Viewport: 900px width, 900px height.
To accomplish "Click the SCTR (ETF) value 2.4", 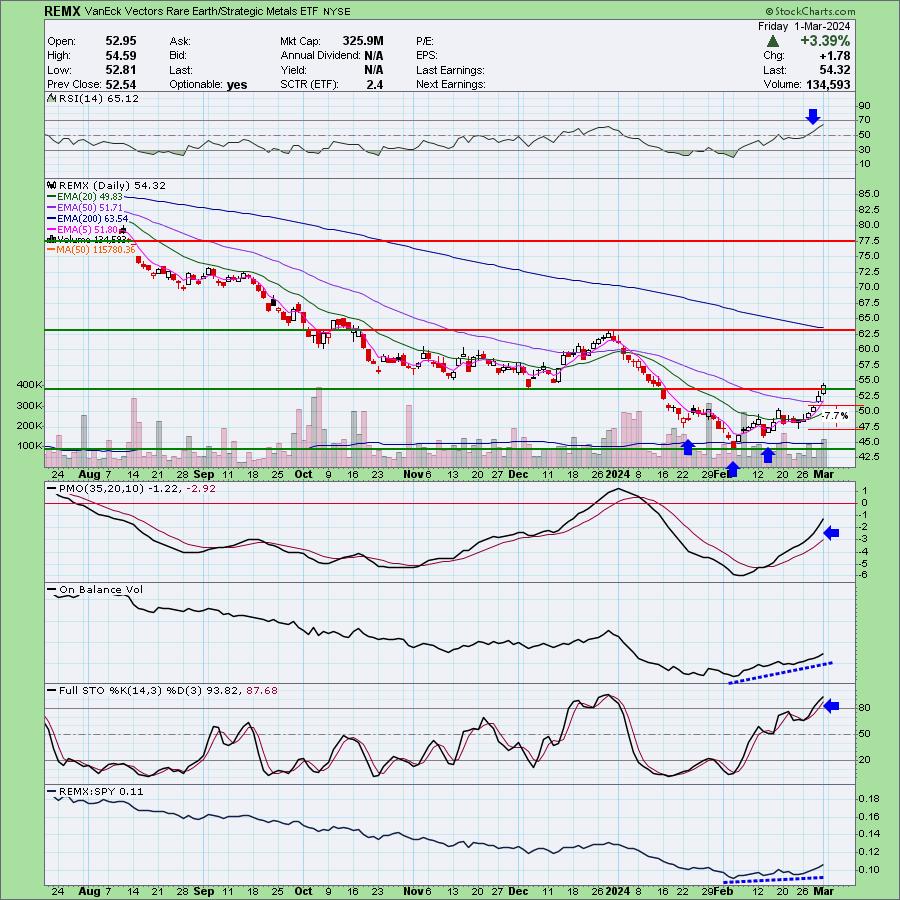I will click(375, 84).
